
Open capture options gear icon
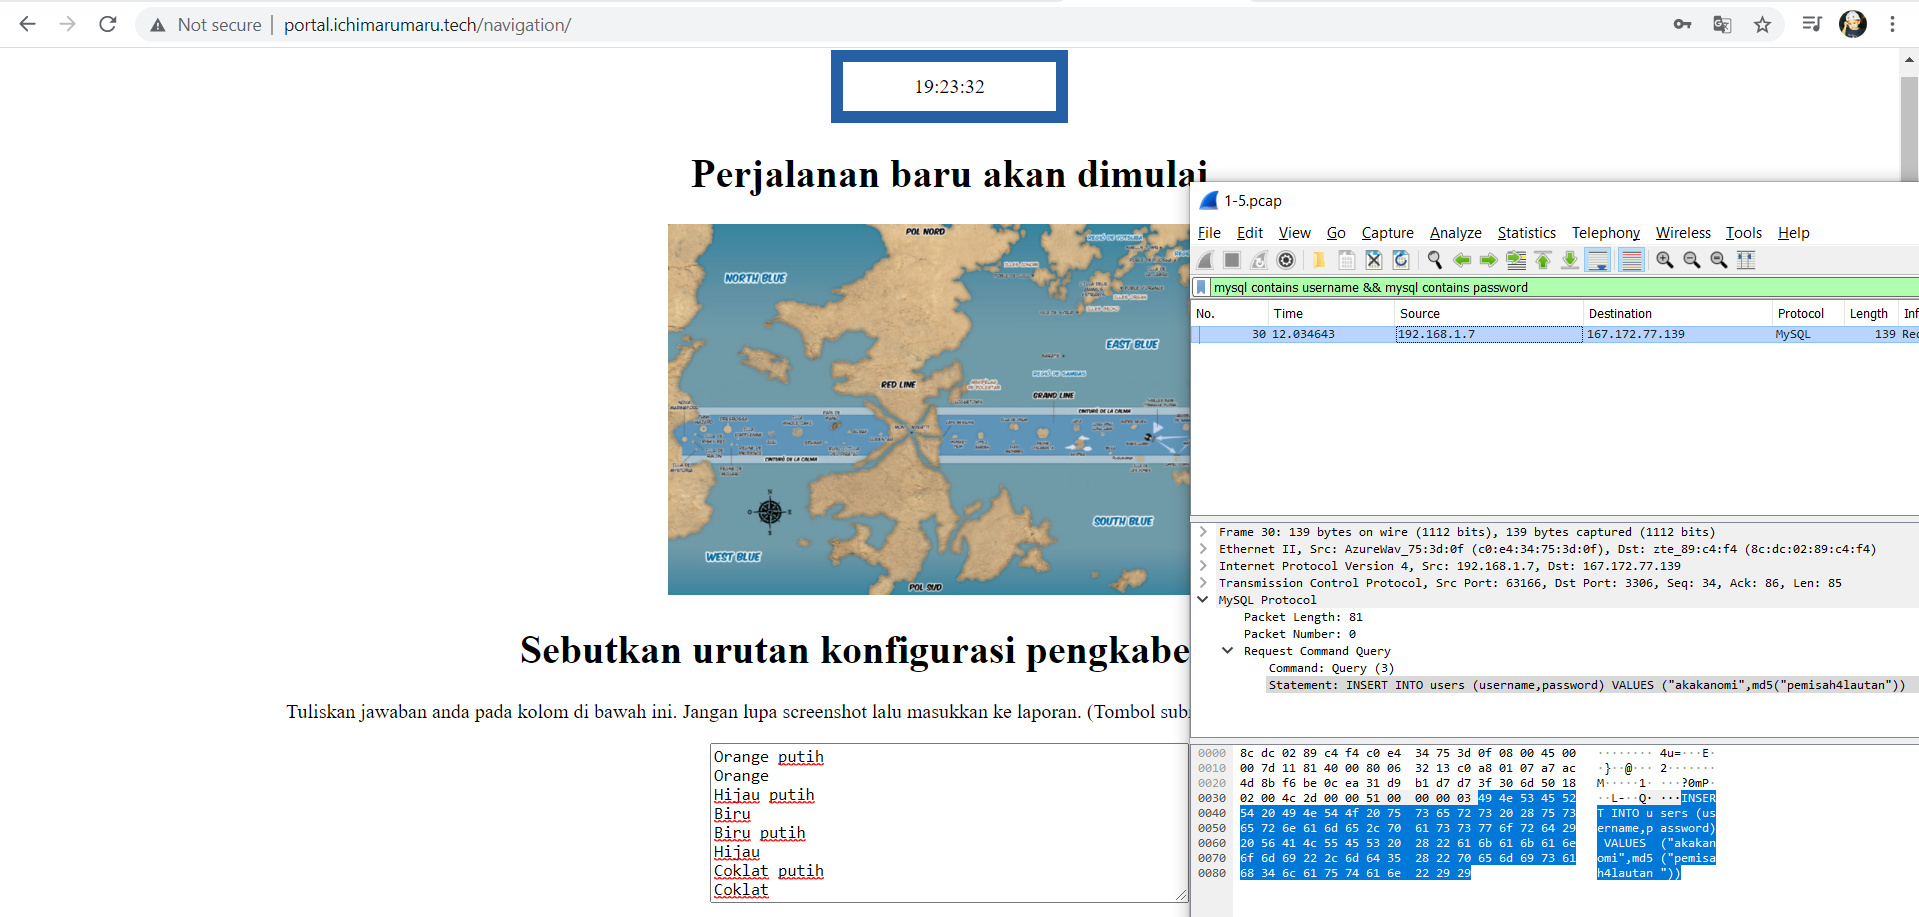pos(1286,260)
